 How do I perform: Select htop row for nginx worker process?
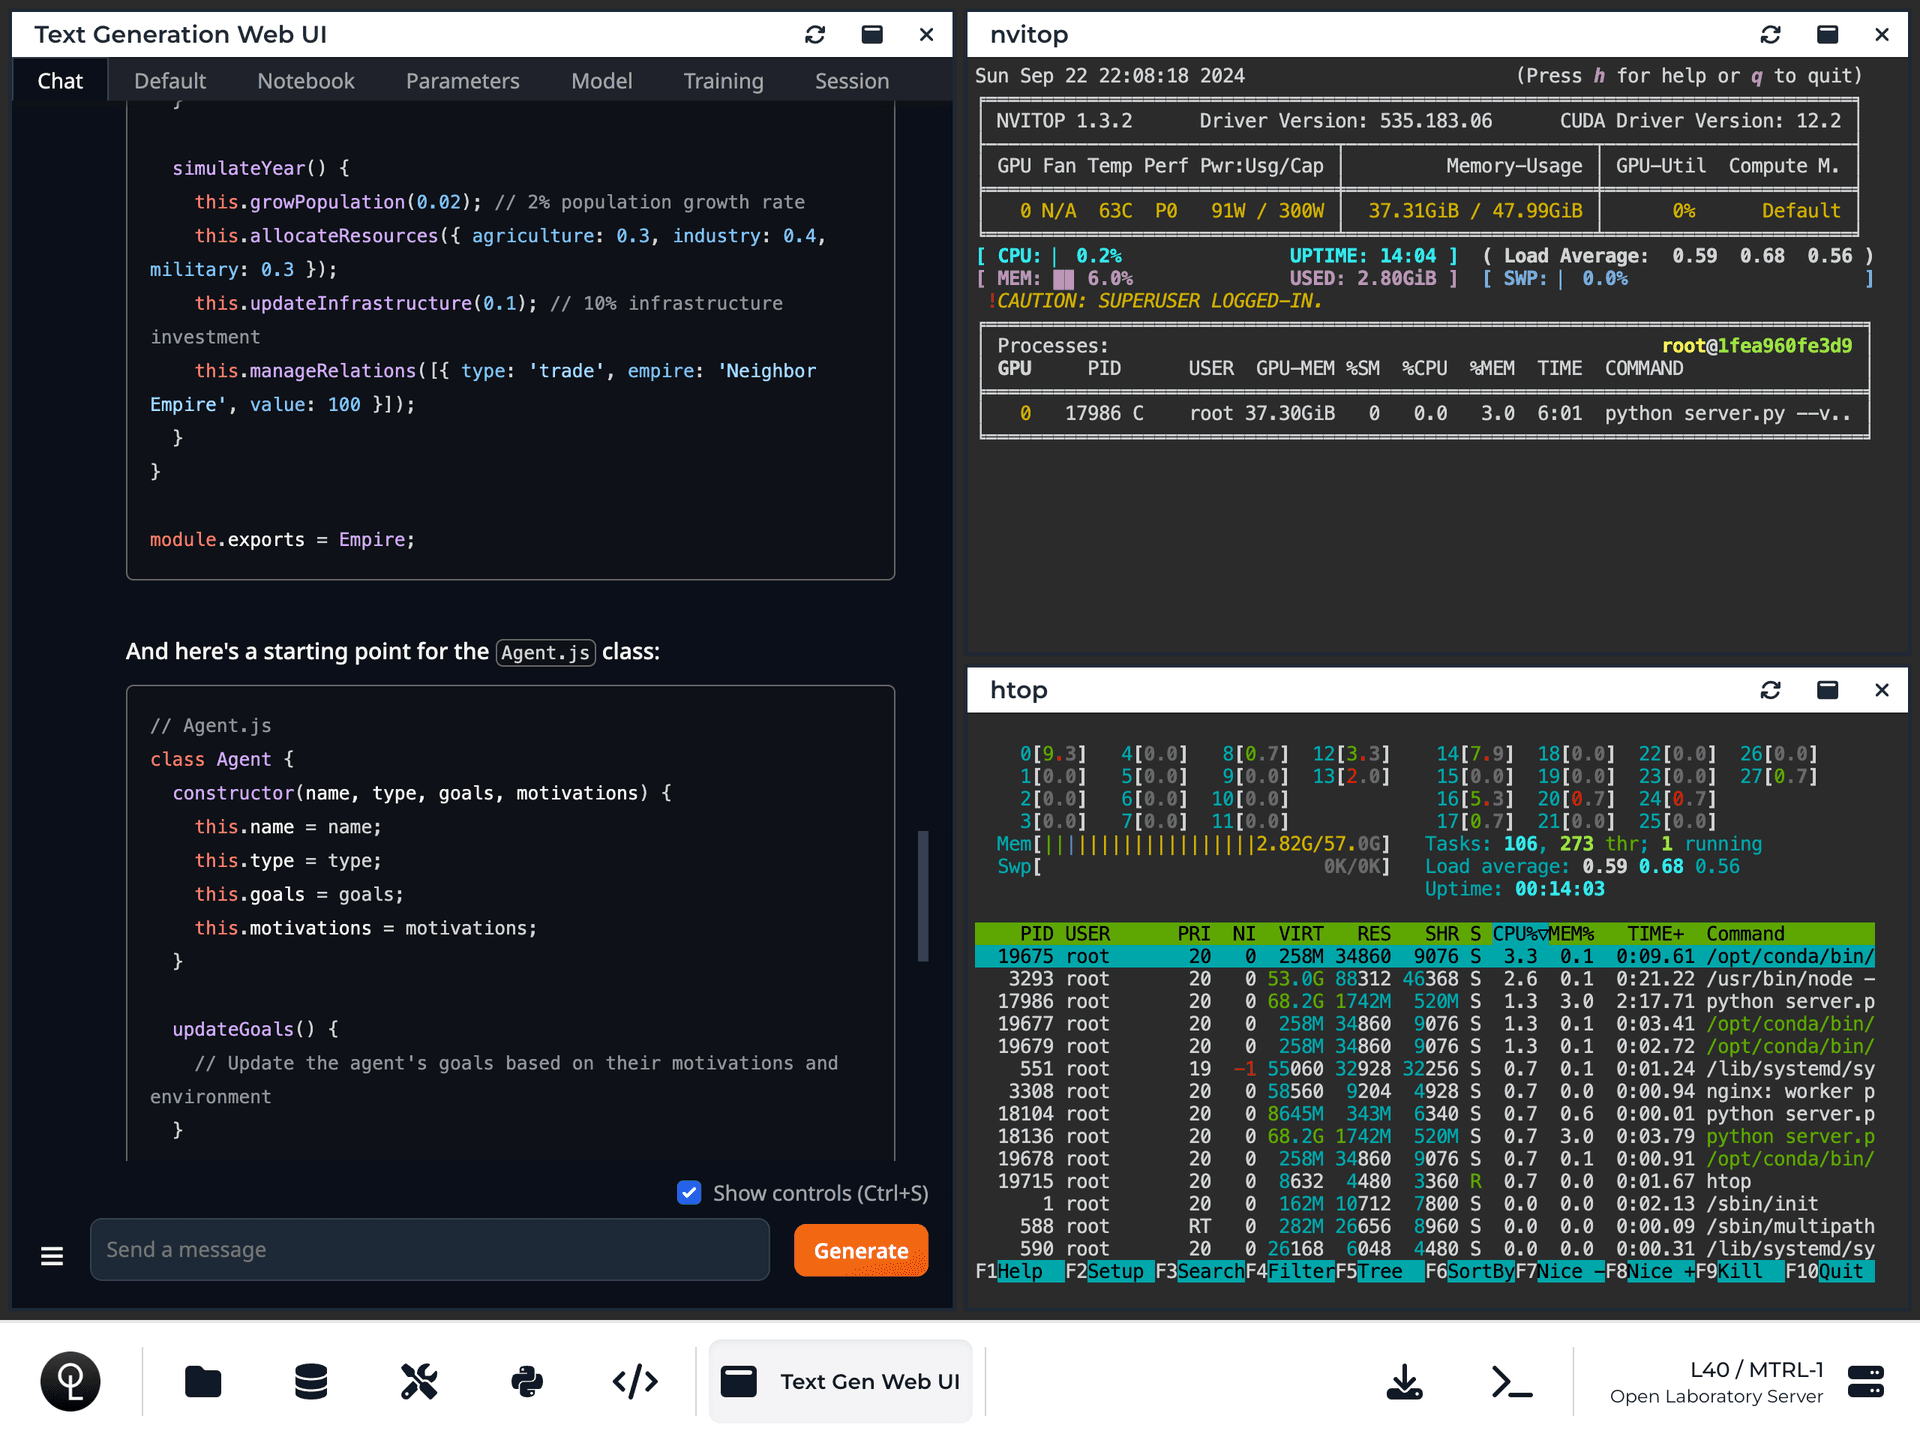[1425, 1091]
